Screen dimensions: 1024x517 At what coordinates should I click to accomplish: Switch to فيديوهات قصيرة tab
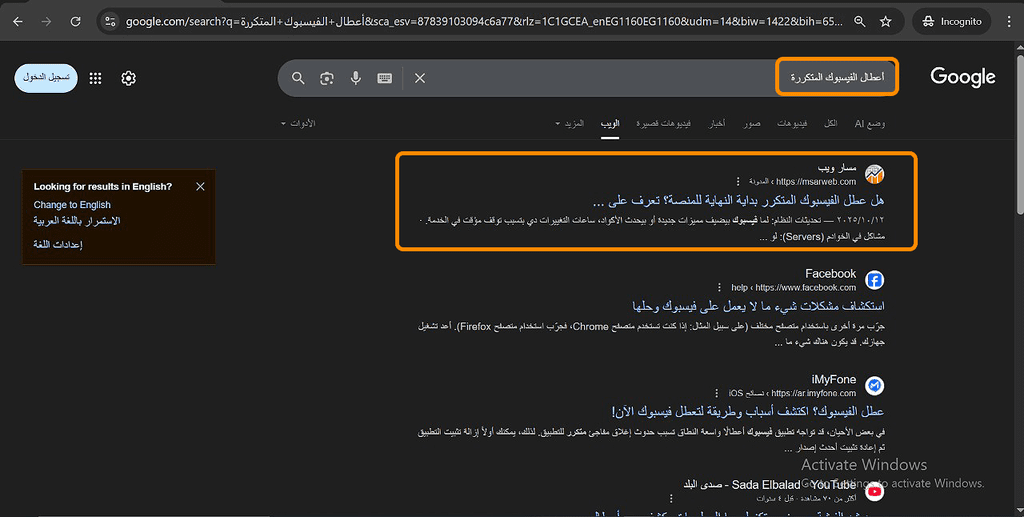[664, 123]
